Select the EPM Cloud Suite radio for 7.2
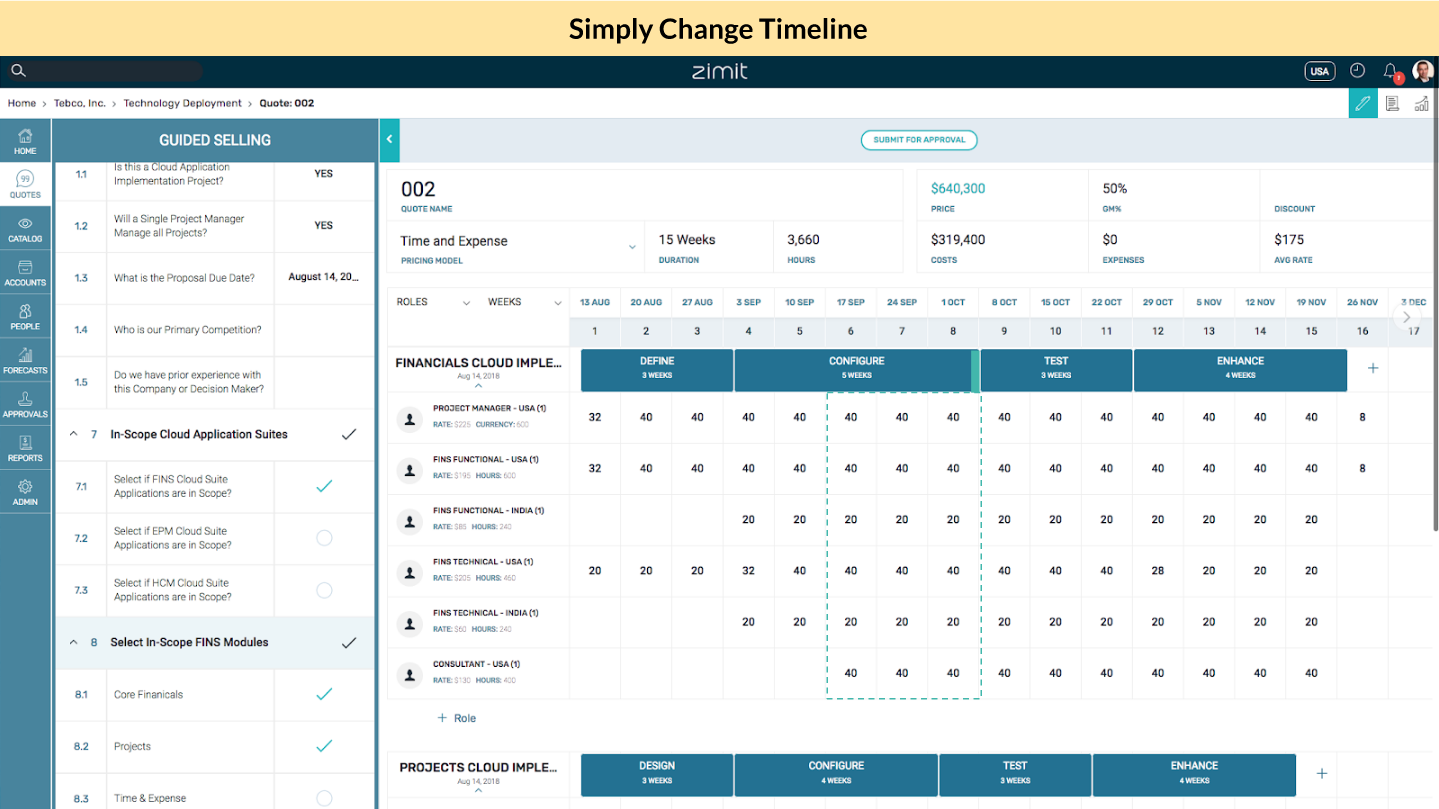The width and height of the screenshot is (1439, 809). click(x=323, y=538)
